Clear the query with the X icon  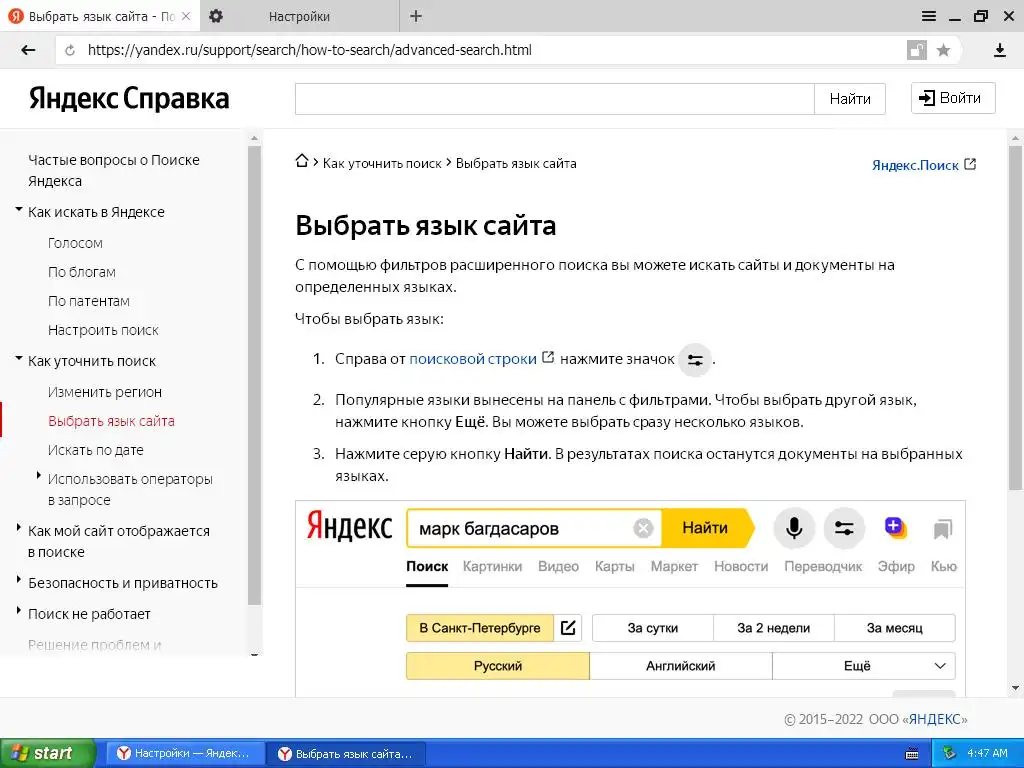pyautogui.click(x=643, y=528)
